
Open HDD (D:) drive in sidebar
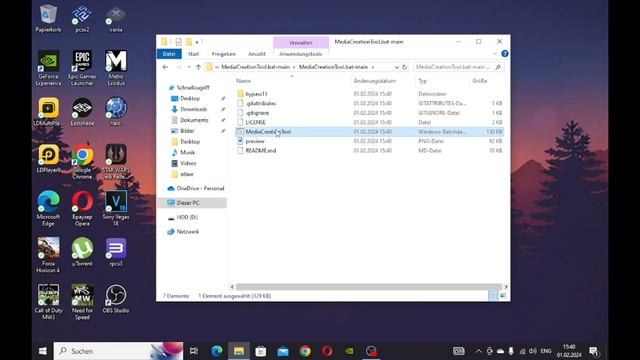[x=183, y=217]
